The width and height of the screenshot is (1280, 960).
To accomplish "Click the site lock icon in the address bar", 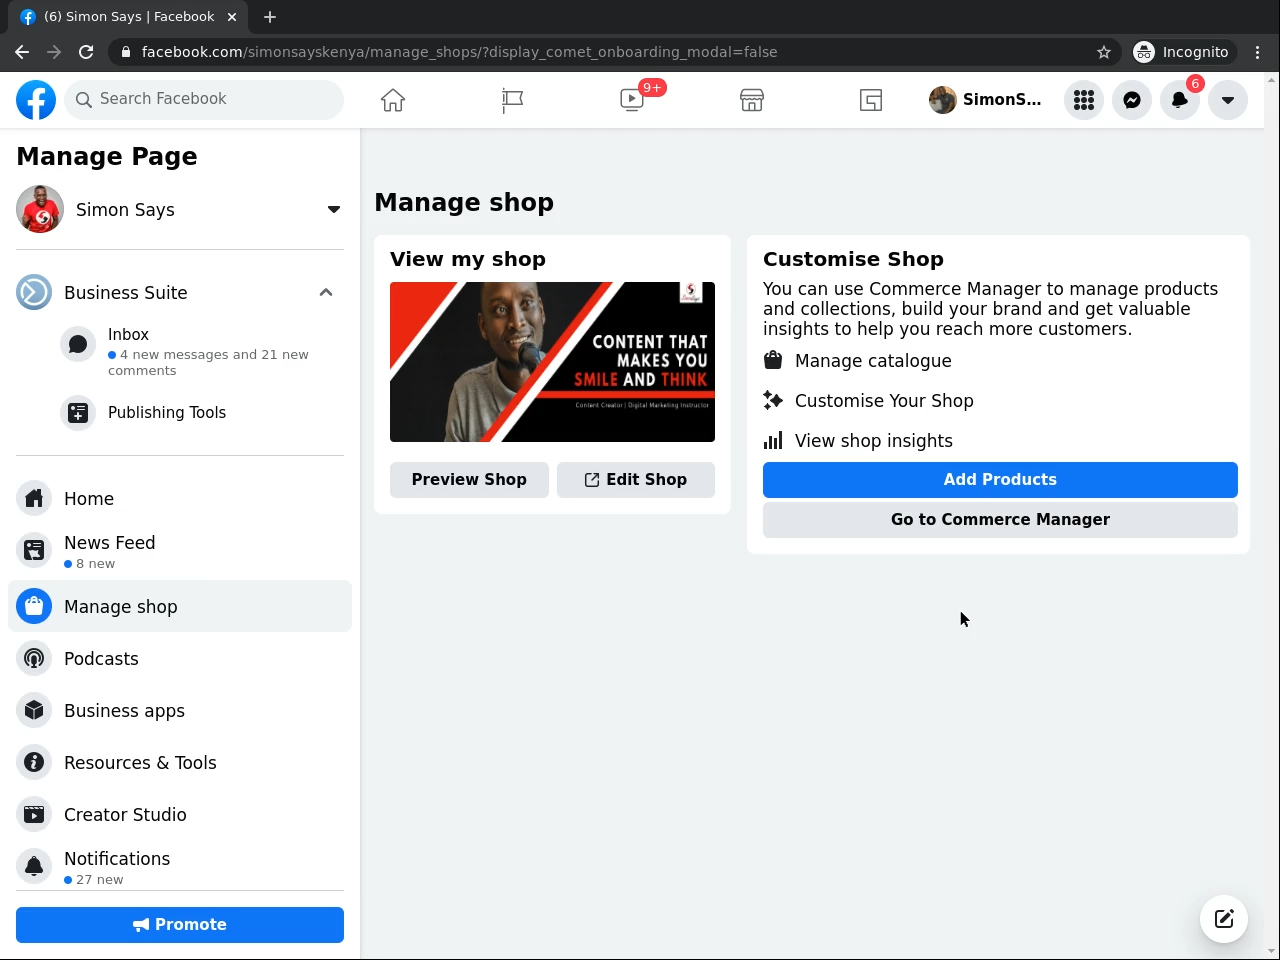I will pos(125,52).
